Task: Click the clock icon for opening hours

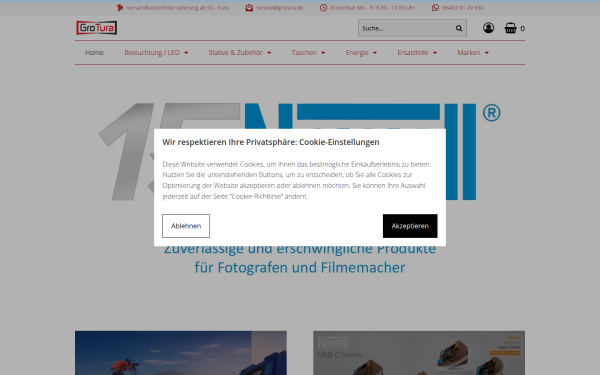Action: pos(324,8)
